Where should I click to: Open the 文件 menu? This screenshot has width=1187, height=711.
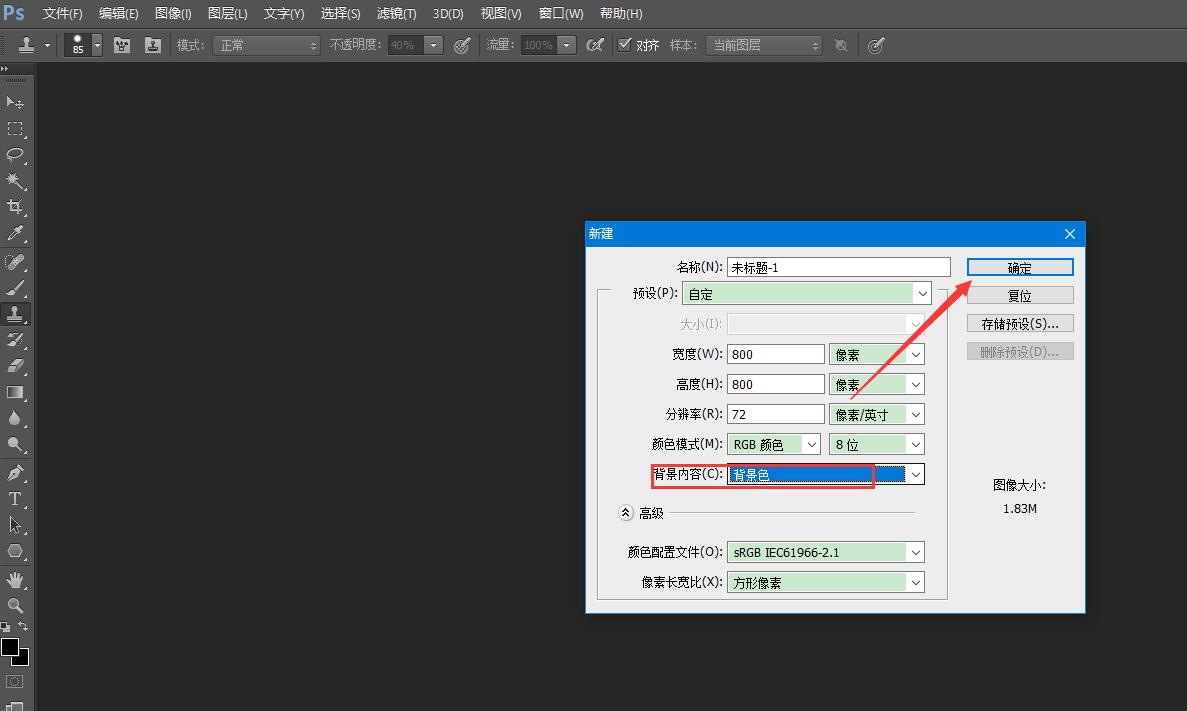[x=62, y=14]
